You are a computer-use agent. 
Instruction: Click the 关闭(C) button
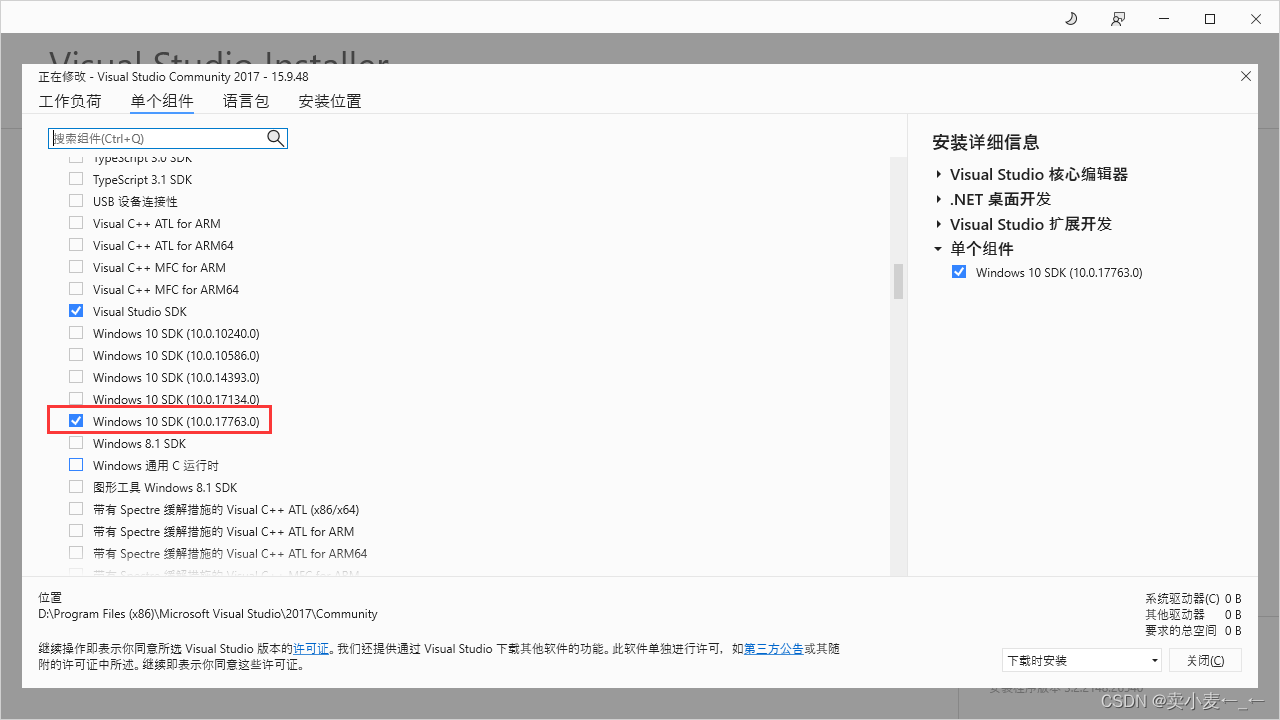pyautogui.click(x=1205, y=660)
